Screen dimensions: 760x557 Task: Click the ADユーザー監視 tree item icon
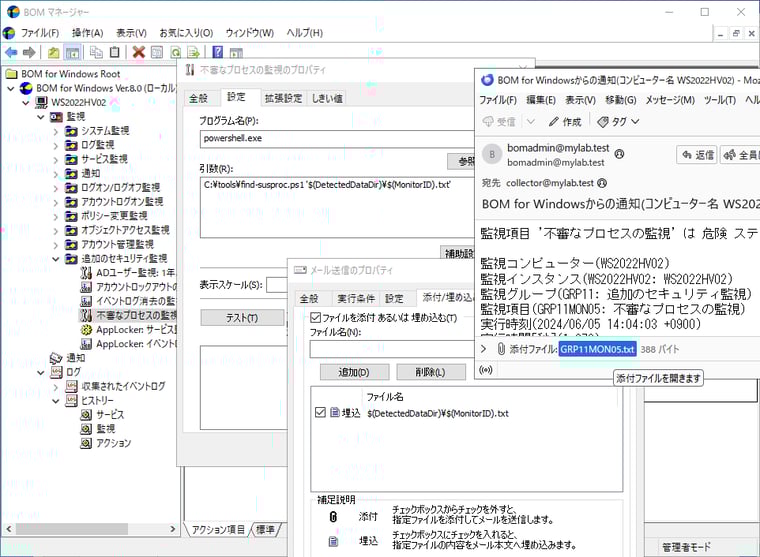point(86,272)
